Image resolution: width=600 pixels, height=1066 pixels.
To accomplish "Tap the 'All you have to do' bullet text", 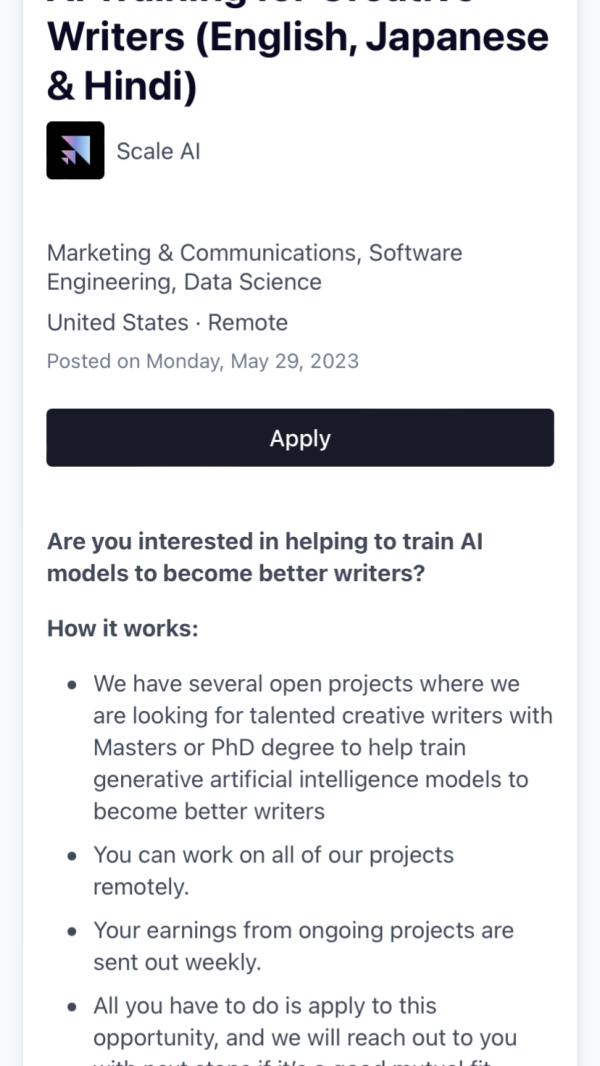I will pyautogui.click(x=265, y=1006).
